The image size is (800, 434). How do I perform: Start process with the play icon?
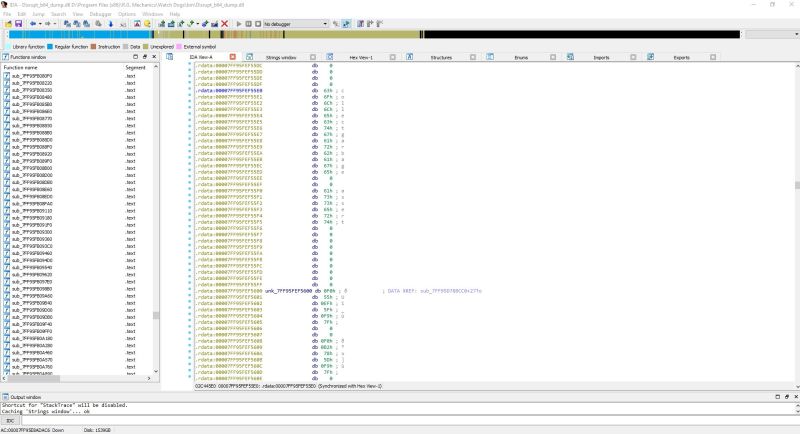pyautogui.click(x=239, y=24)
